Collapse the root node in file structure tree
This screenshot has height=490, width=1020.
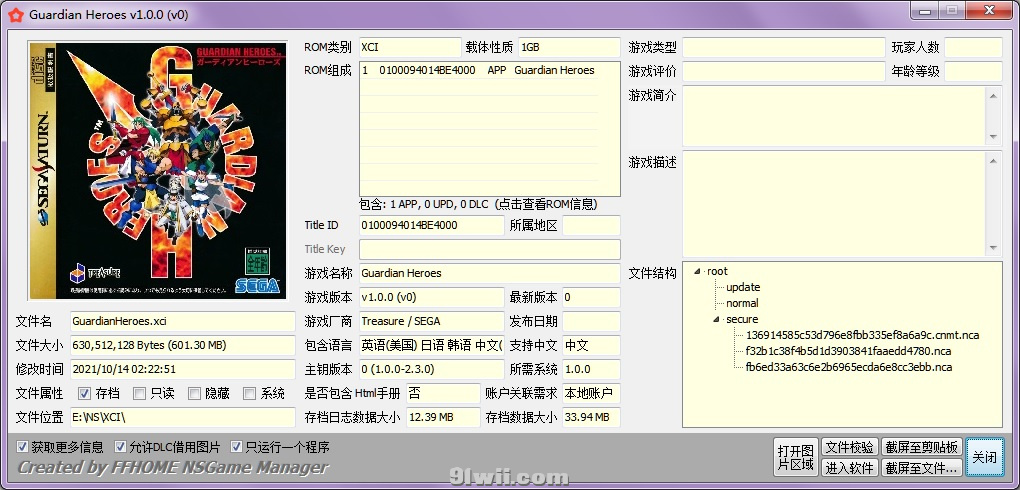(x=697, y=271)
